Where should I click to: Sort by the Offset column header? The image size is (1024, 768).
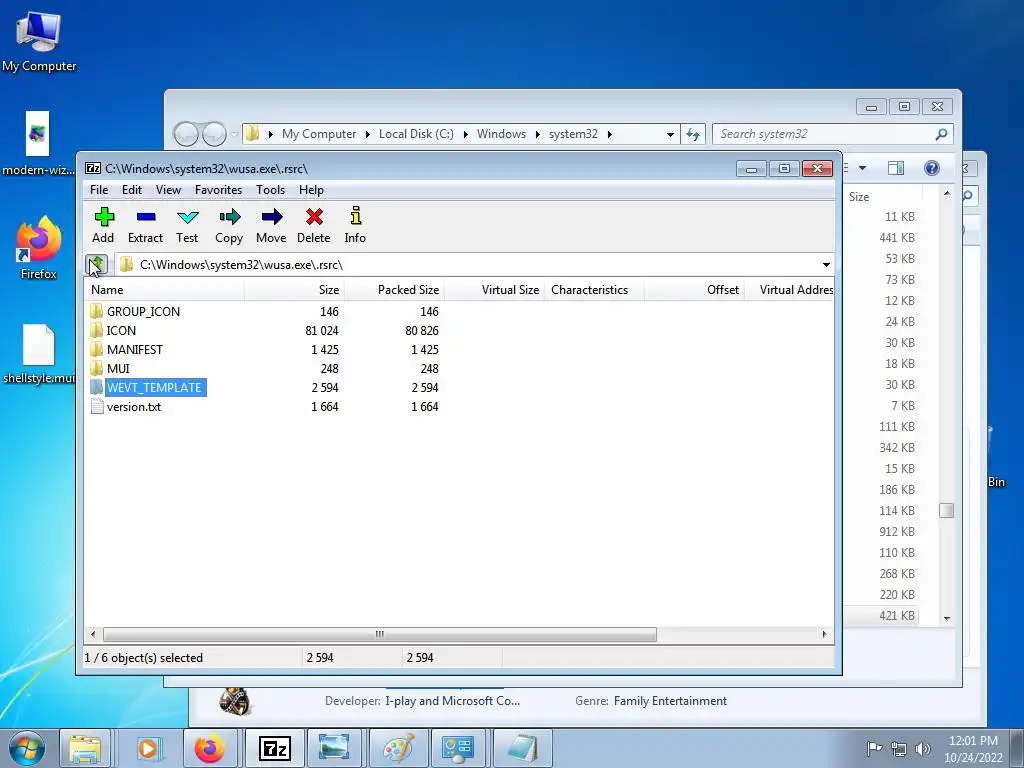(x=695, y=290)
